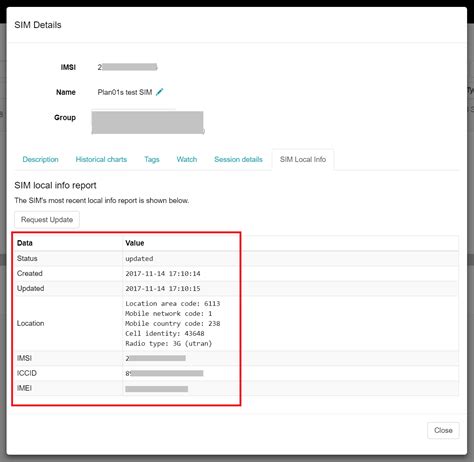Click the 'Updated' row label
This screenshot has width=474, height=462.
[x=30, y=288]
